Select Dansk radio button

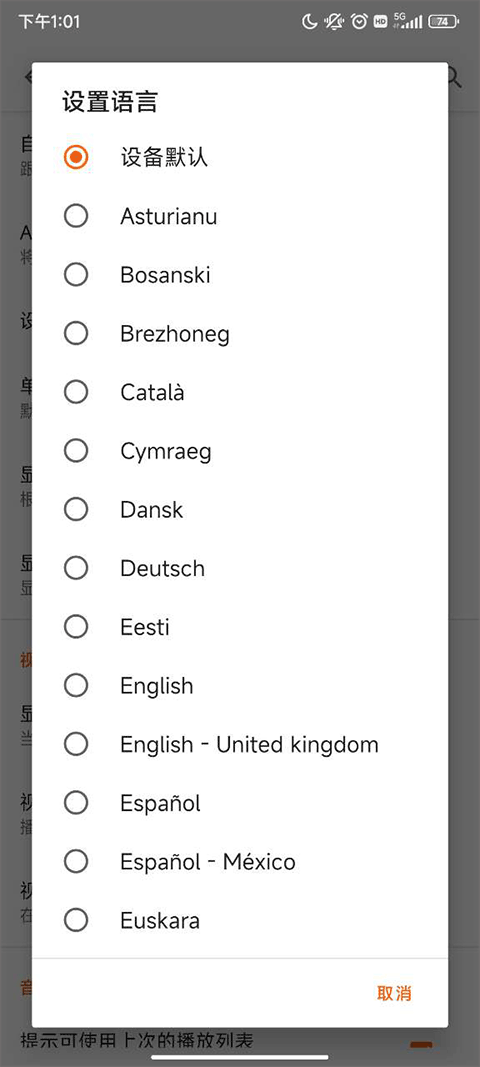coord(240,509)
